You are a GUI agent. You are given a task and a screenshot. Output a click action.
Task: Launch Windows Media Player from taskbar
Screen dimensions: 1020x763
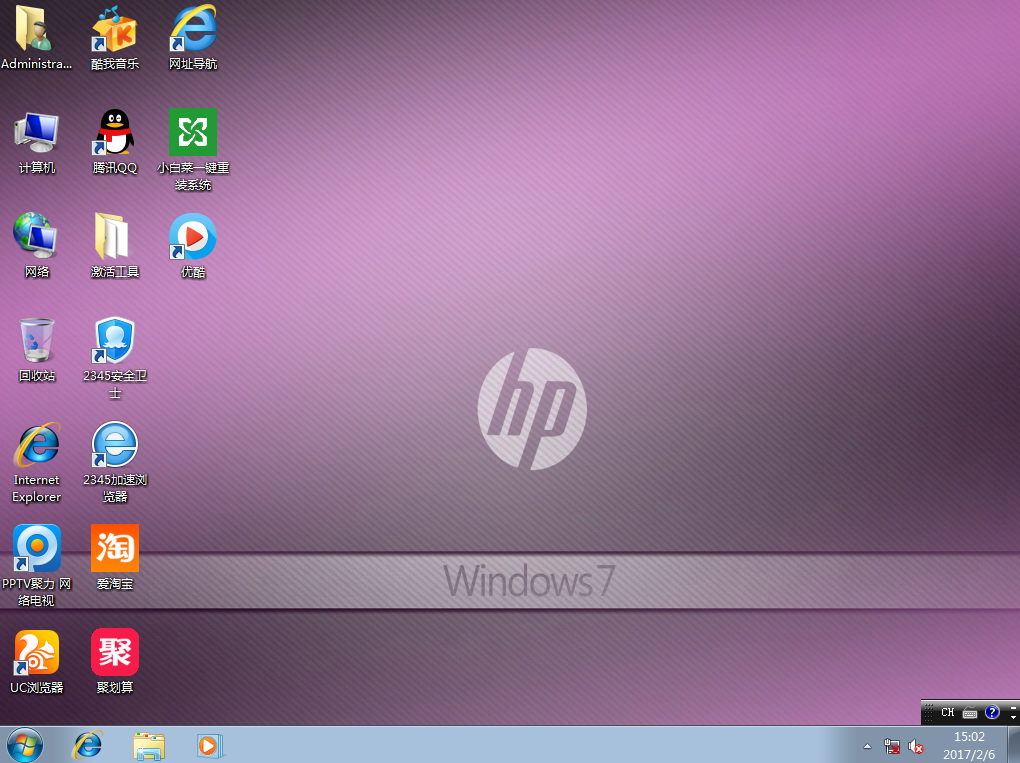pyautogui.click(x=210, y=745)
